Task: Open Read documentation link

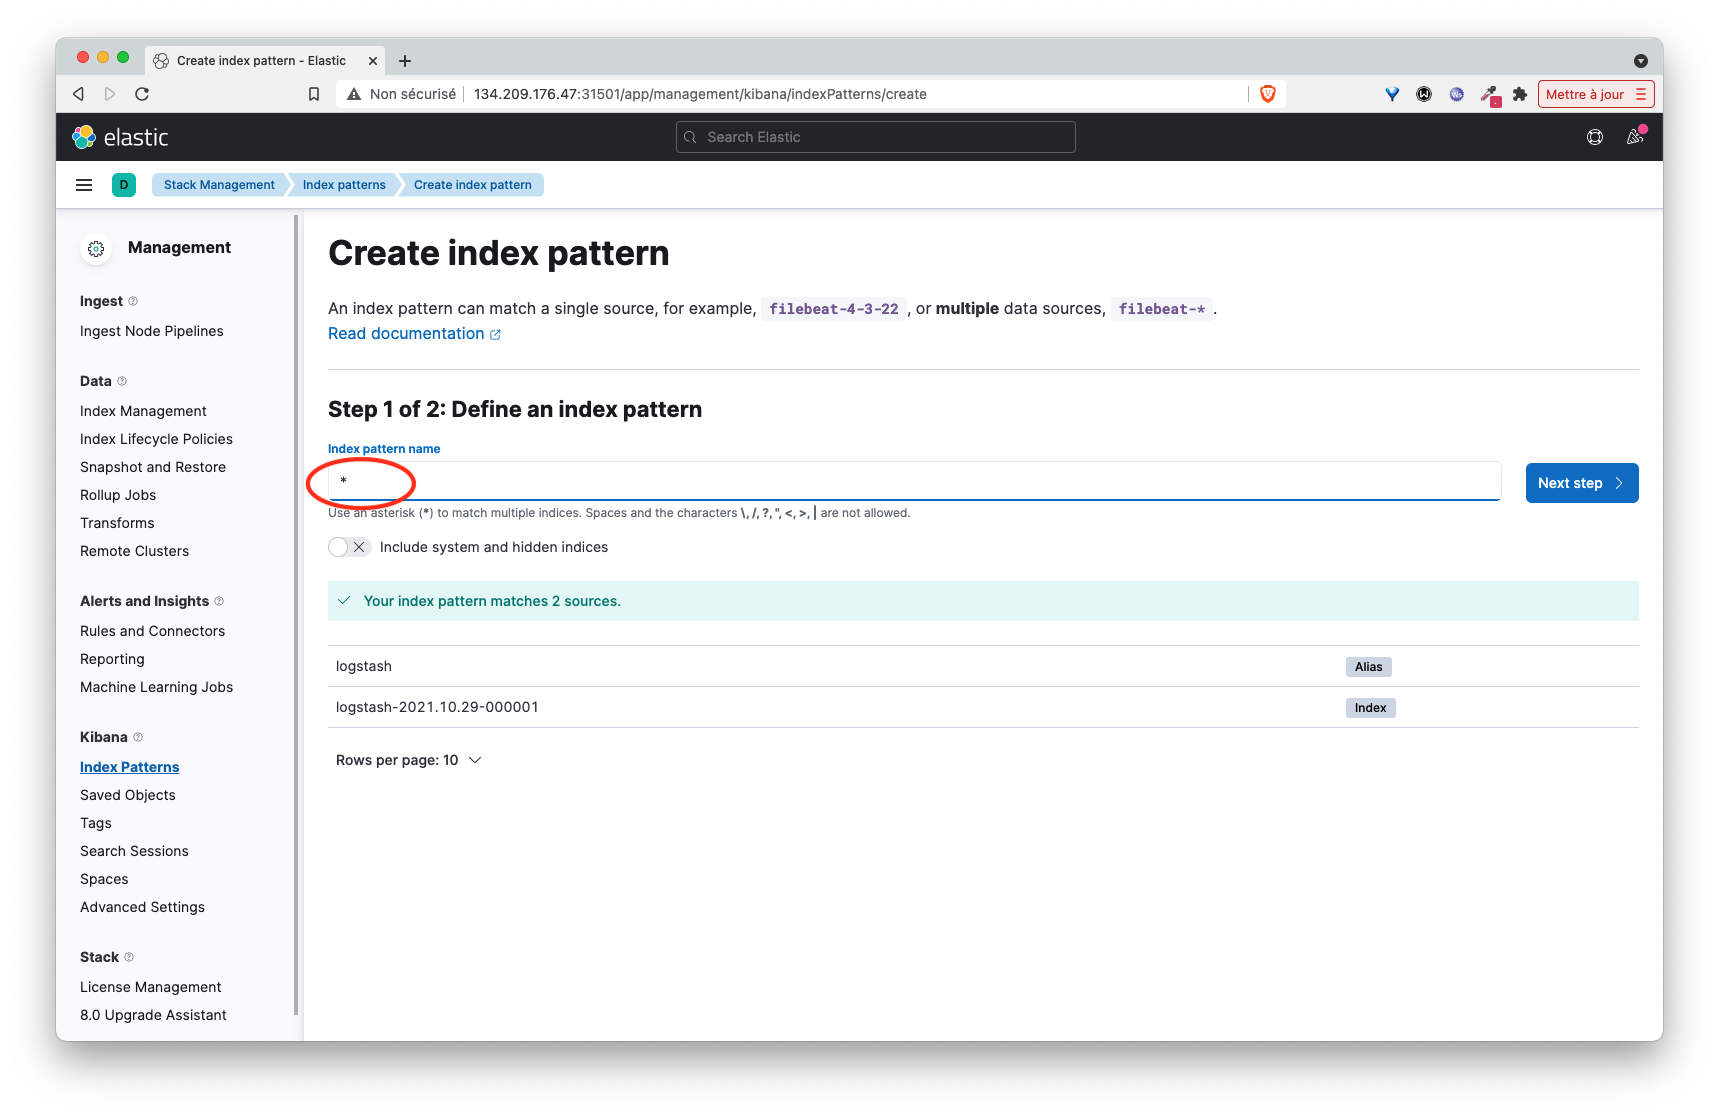Action: (x=414, y=334)
